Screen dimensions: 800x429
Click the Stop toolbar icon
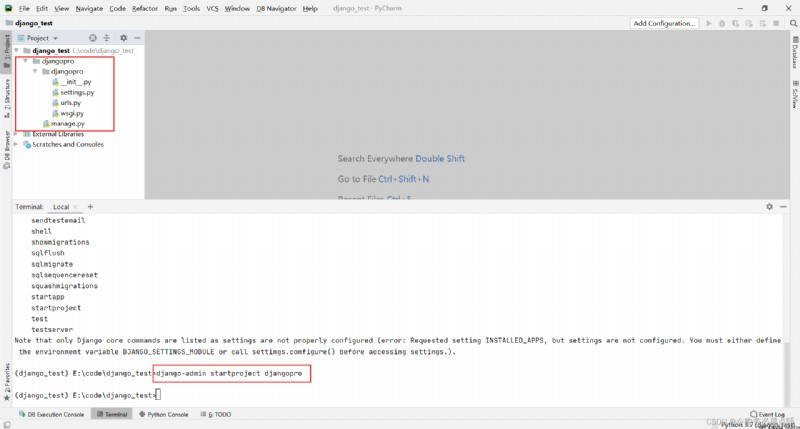(776, 23)
